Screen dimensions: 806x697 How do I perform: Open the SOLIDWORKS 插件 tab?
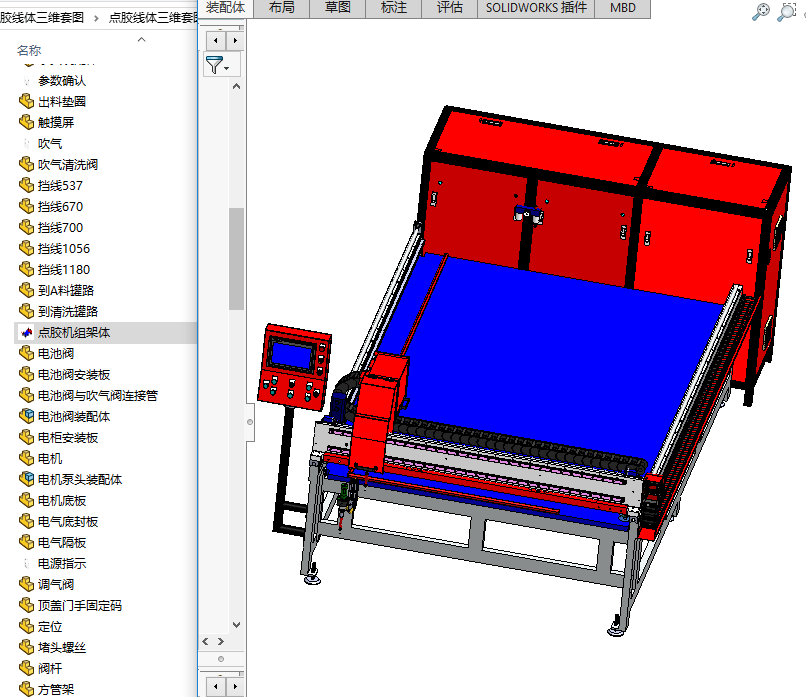pos(536,8)
